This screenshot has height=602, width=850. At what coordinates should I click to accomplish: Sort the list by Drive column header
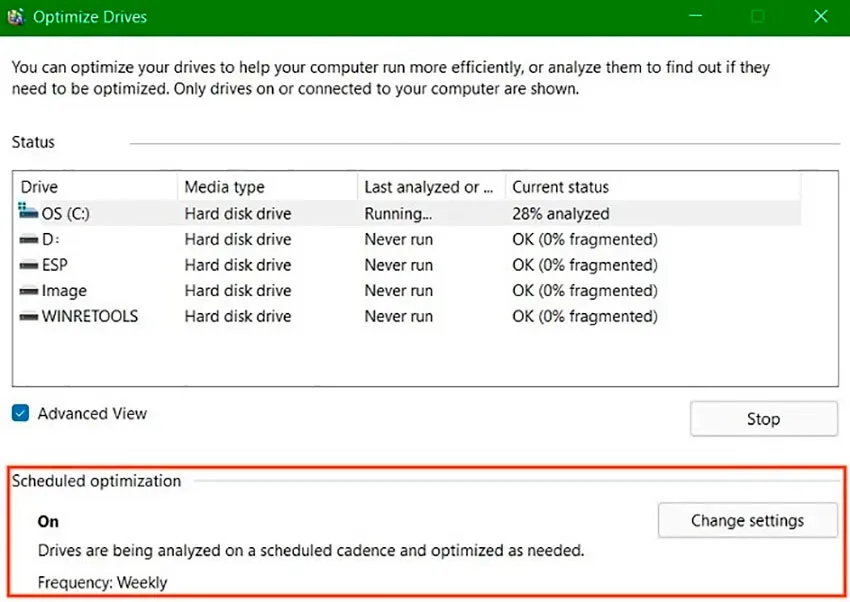click(96, 187)
